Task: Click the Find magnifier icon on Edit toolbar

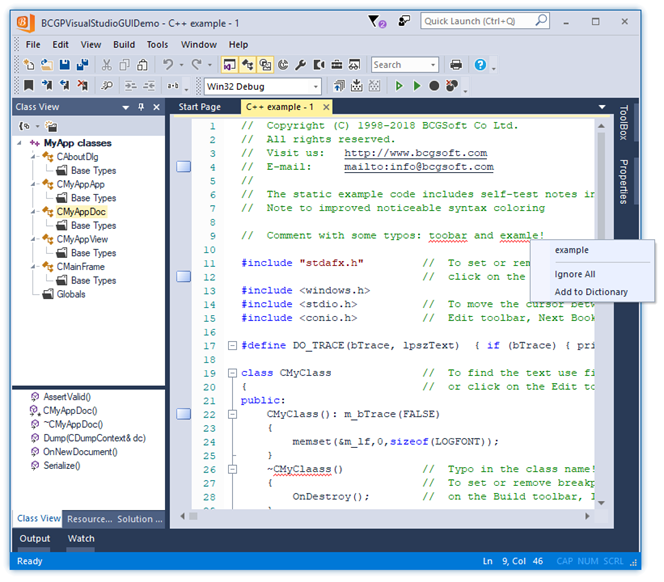Action: (106, 86)
